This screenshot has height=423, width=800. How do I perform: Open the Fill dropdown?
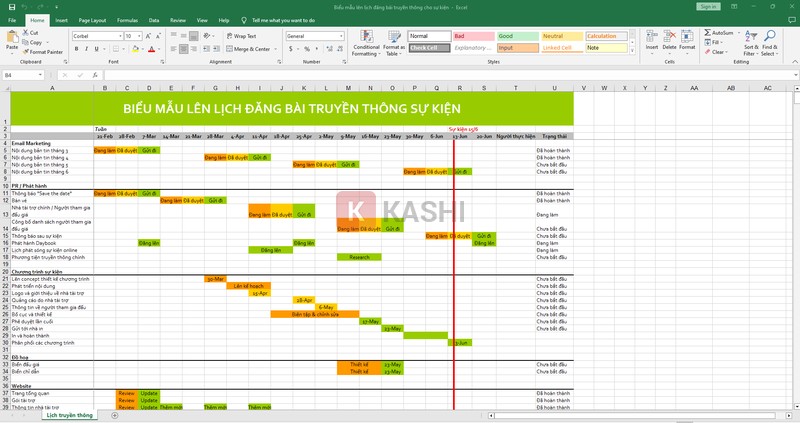(713, 42)
